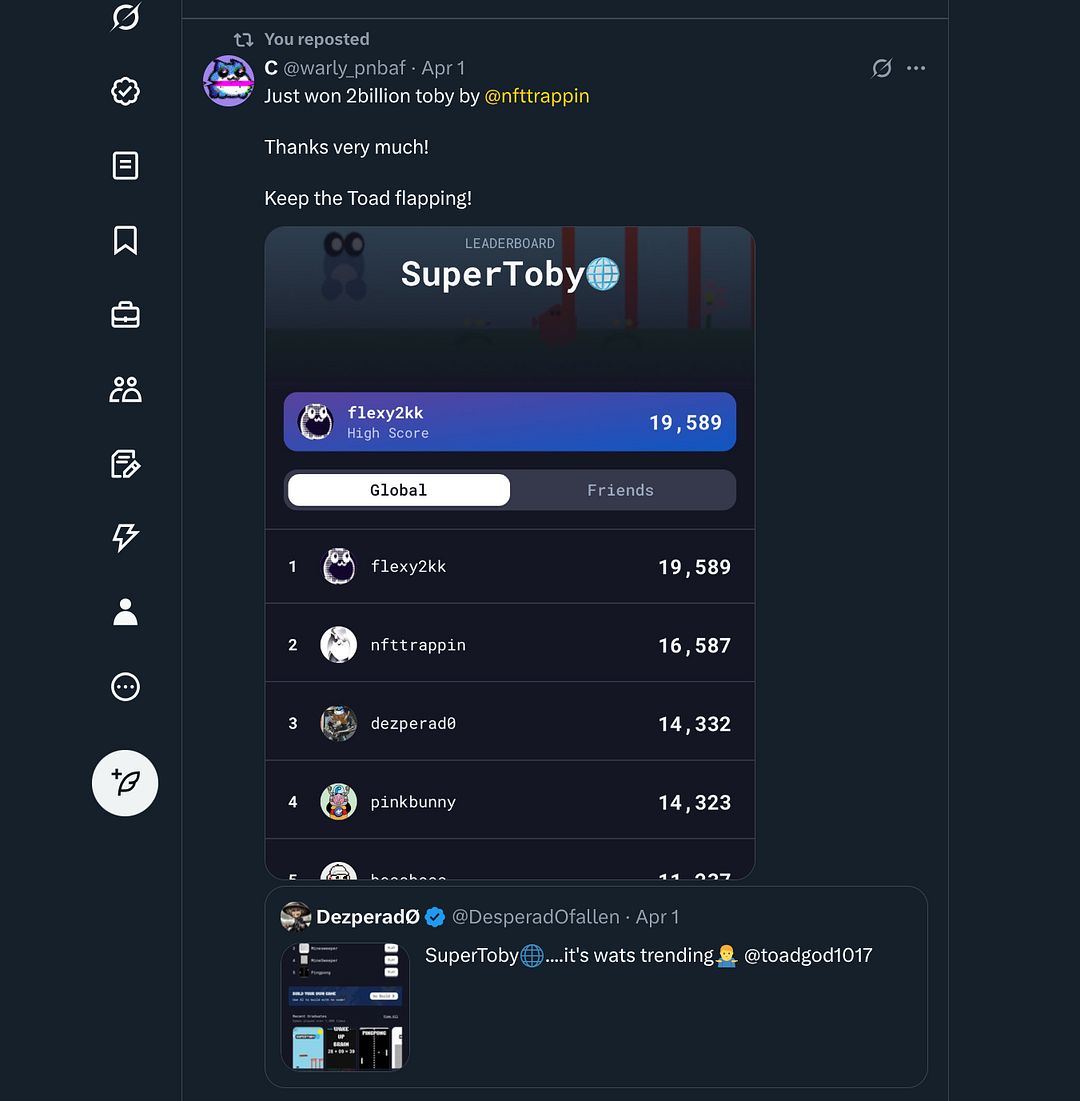Open three-dot options on warly_pnbaf's post
Image resolution: width=1080 pixels, height=1101 pixels.
click(x=916, y=68)
